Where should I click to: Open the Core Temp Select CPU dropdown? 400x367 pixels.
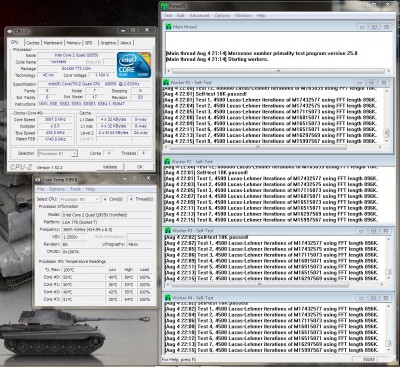tap(97, 199)
